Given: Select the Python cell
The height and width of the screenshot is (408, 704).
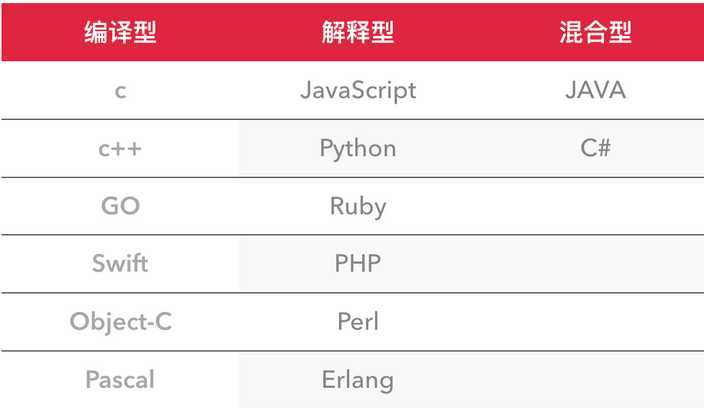Looking at the screenshot, I should click(x=358, y=149).
